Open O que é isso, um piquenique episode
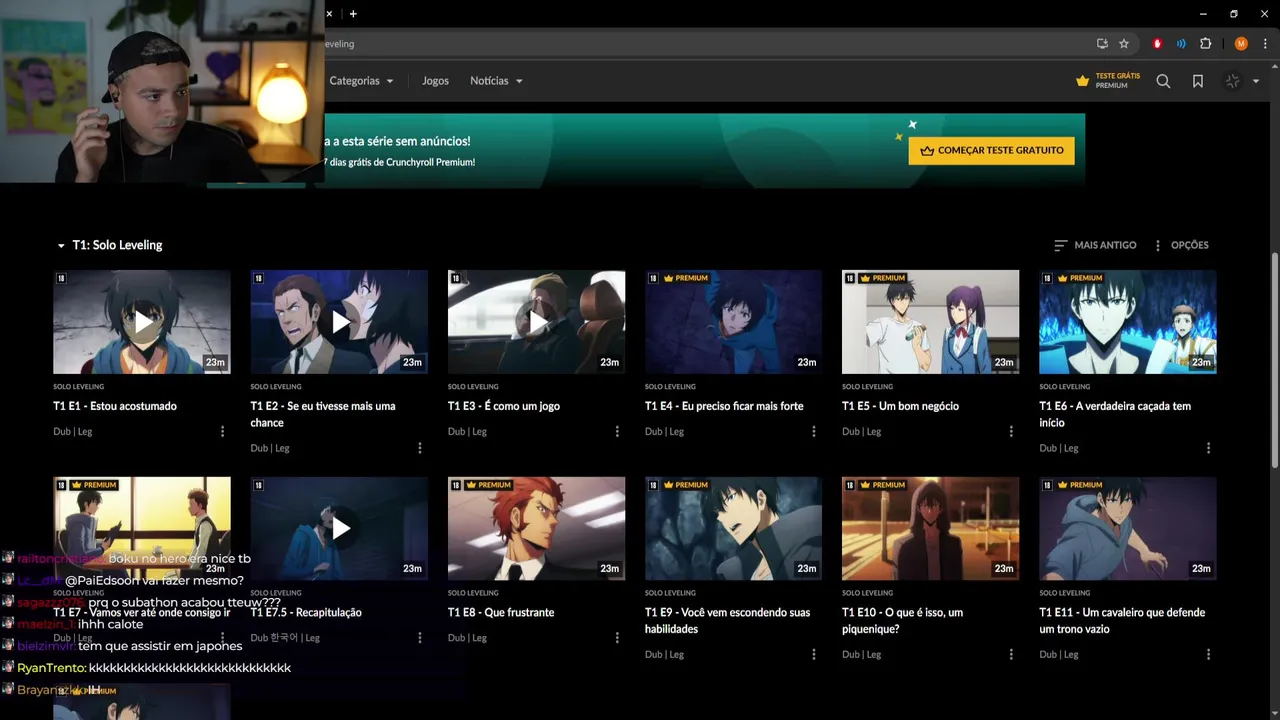The image size is (1280, 720). [903, 620]
